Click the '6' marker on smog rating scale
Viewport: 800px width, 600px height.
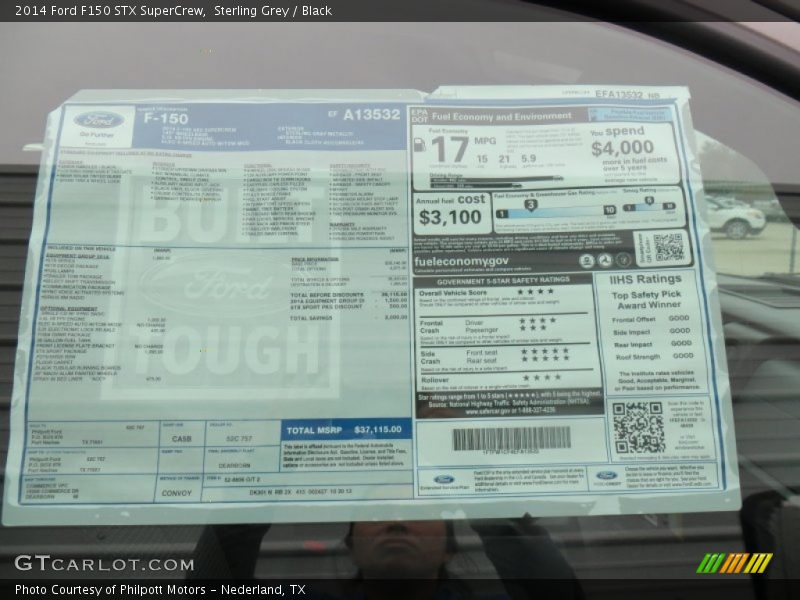tap(648, 201)
